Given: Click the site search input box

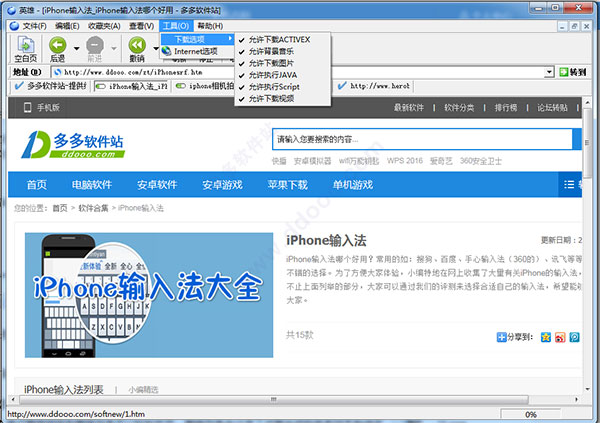Looking at the screenshot, I should [x=422, y=139].
